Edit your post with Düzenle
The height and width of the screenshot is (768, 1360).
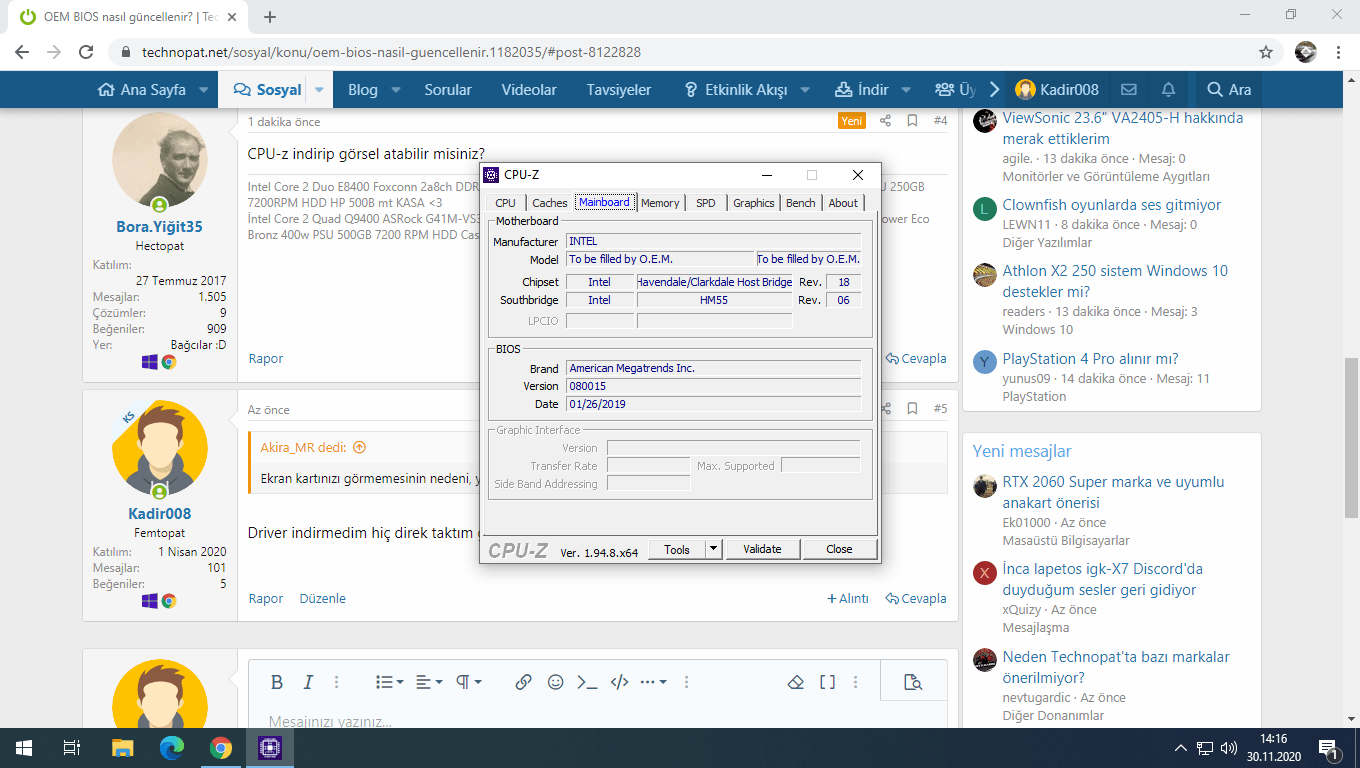[x=322, y=598]
